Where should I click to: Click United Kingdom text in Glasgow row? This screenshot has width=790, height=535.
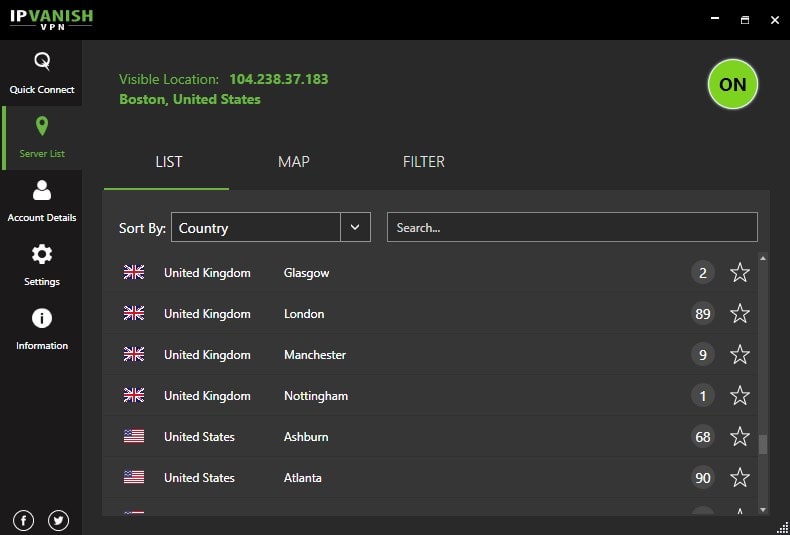click(x=207, y=273)
